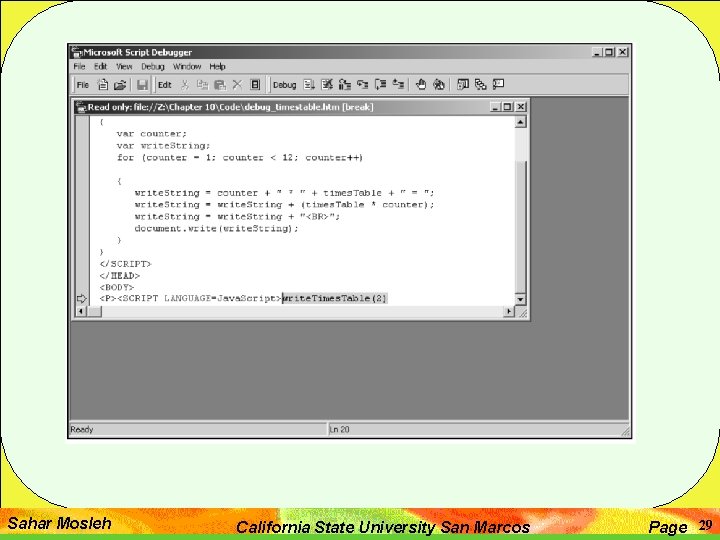Minimize the debug_timestable.htm document window
This screenshot has width=720, height=540.
(x=495, y=107)
